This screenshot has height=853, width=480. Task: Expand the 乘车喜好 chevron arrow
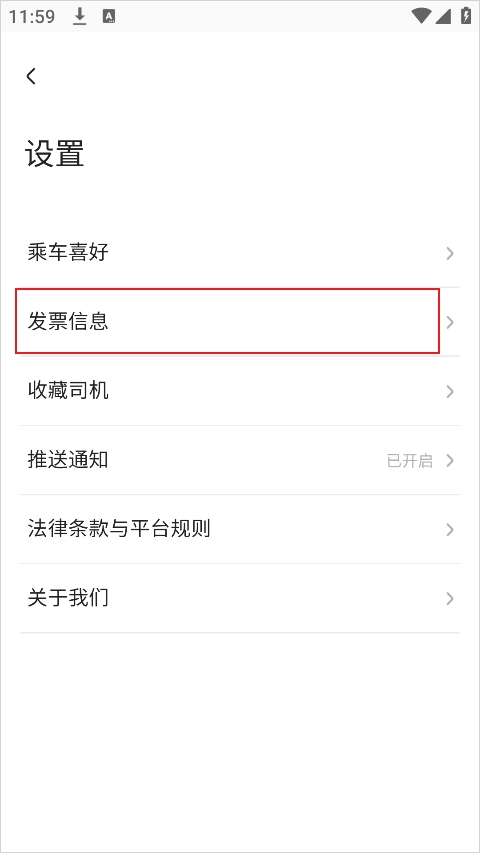[x=450, y=253]
